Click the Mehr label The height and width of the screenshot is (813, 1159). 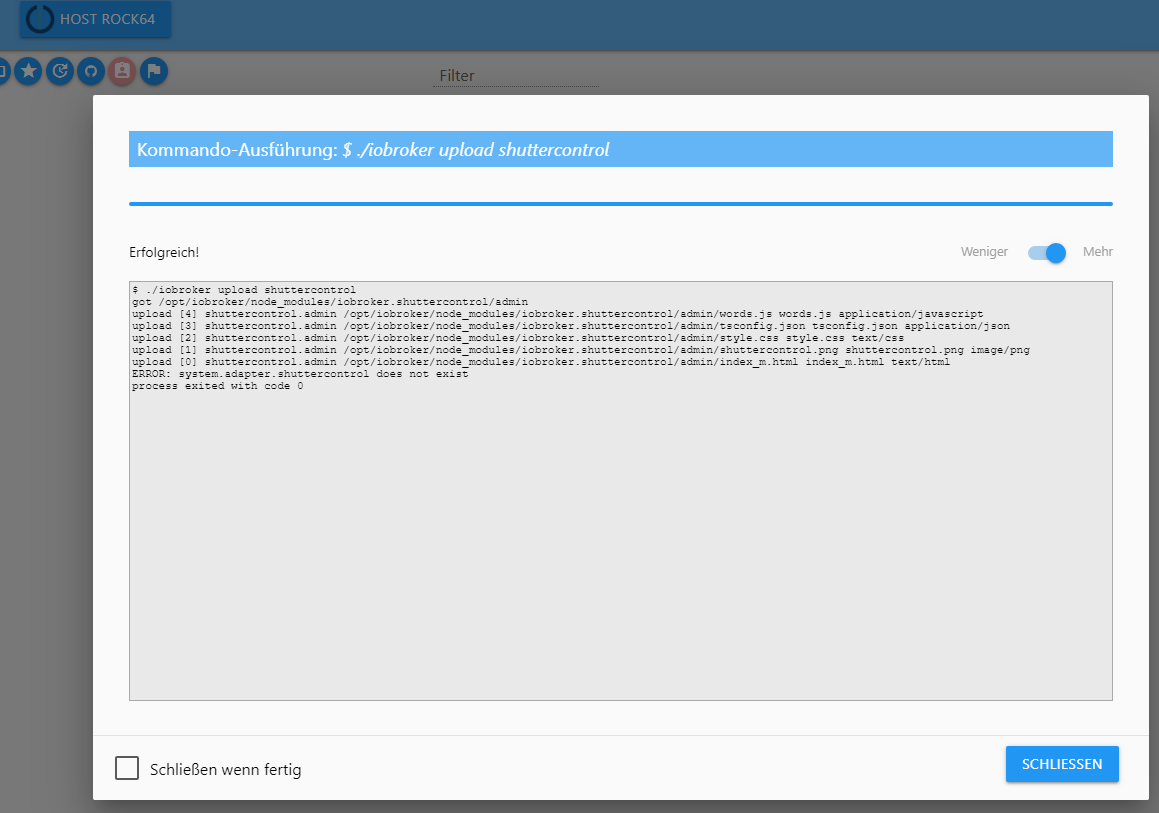(x=1098, y=252)
